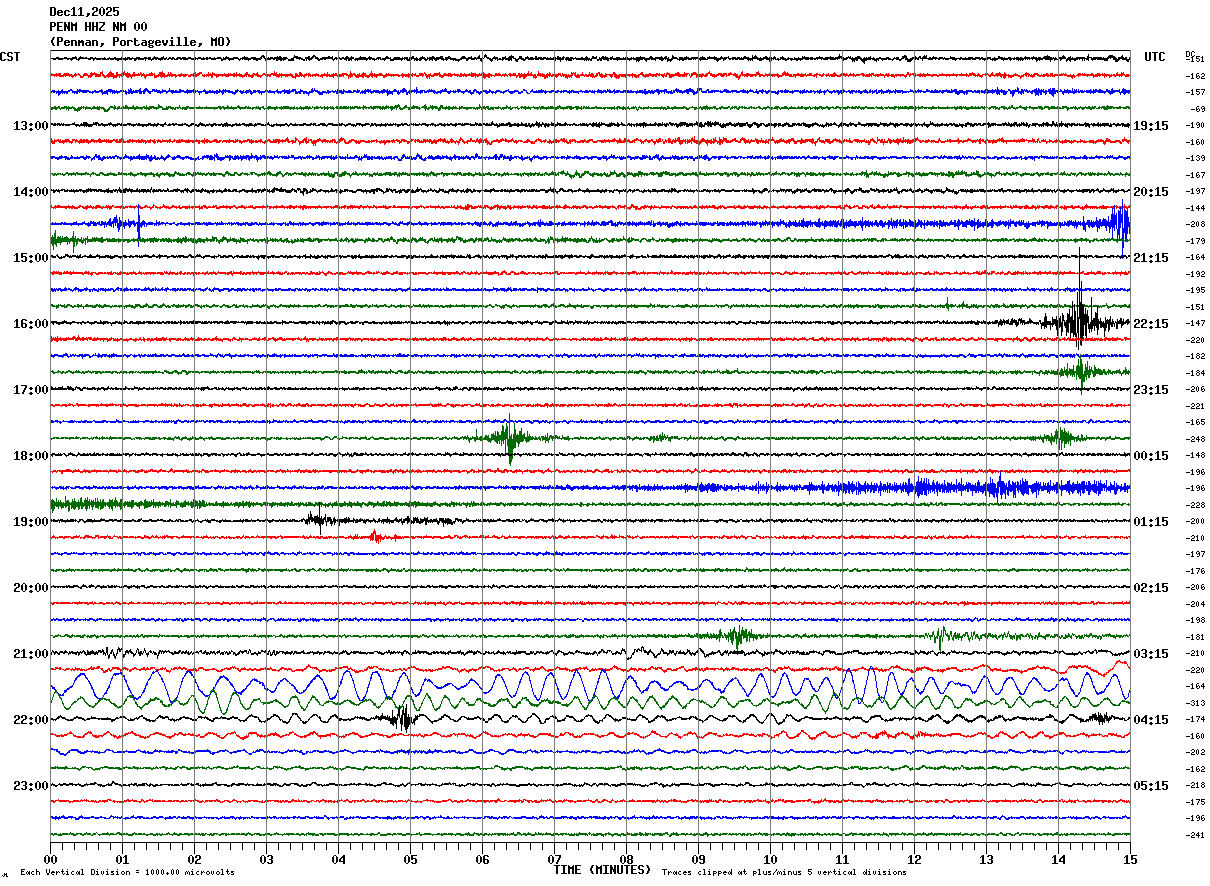The image size is (1210, 886).
Task: Click the 07 minute tick on time axis
Action: [x=554, y=859]
